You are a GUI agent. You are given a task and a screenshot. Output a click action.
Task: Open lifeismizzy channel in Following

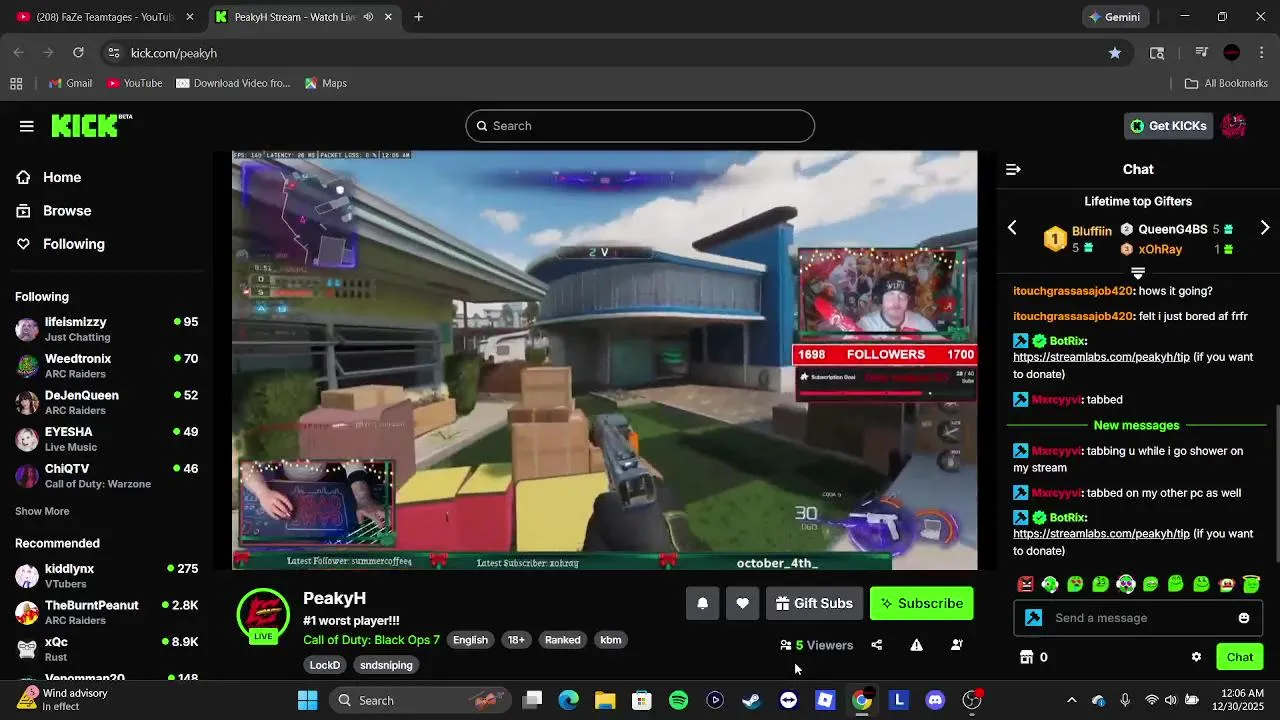(106, 329)
